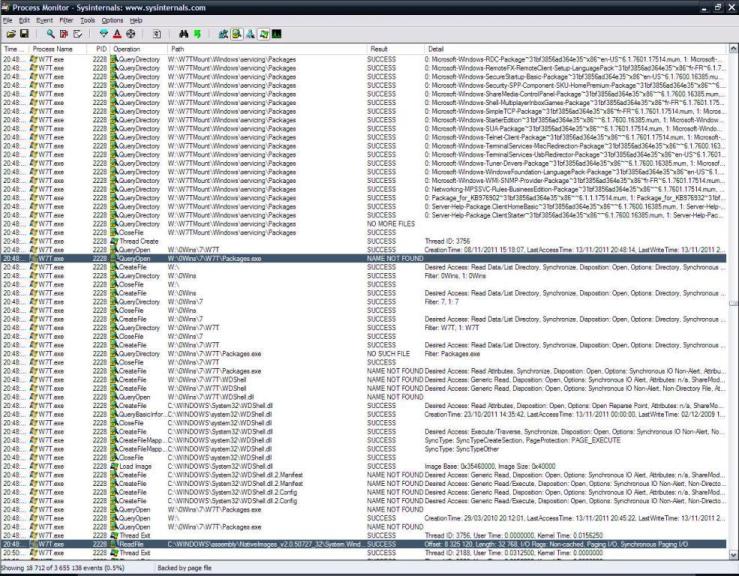
Task: Click the Microsoft-Windows-WMI-SNMP-Provider-Package detail
Action: [x=574, y=181]
